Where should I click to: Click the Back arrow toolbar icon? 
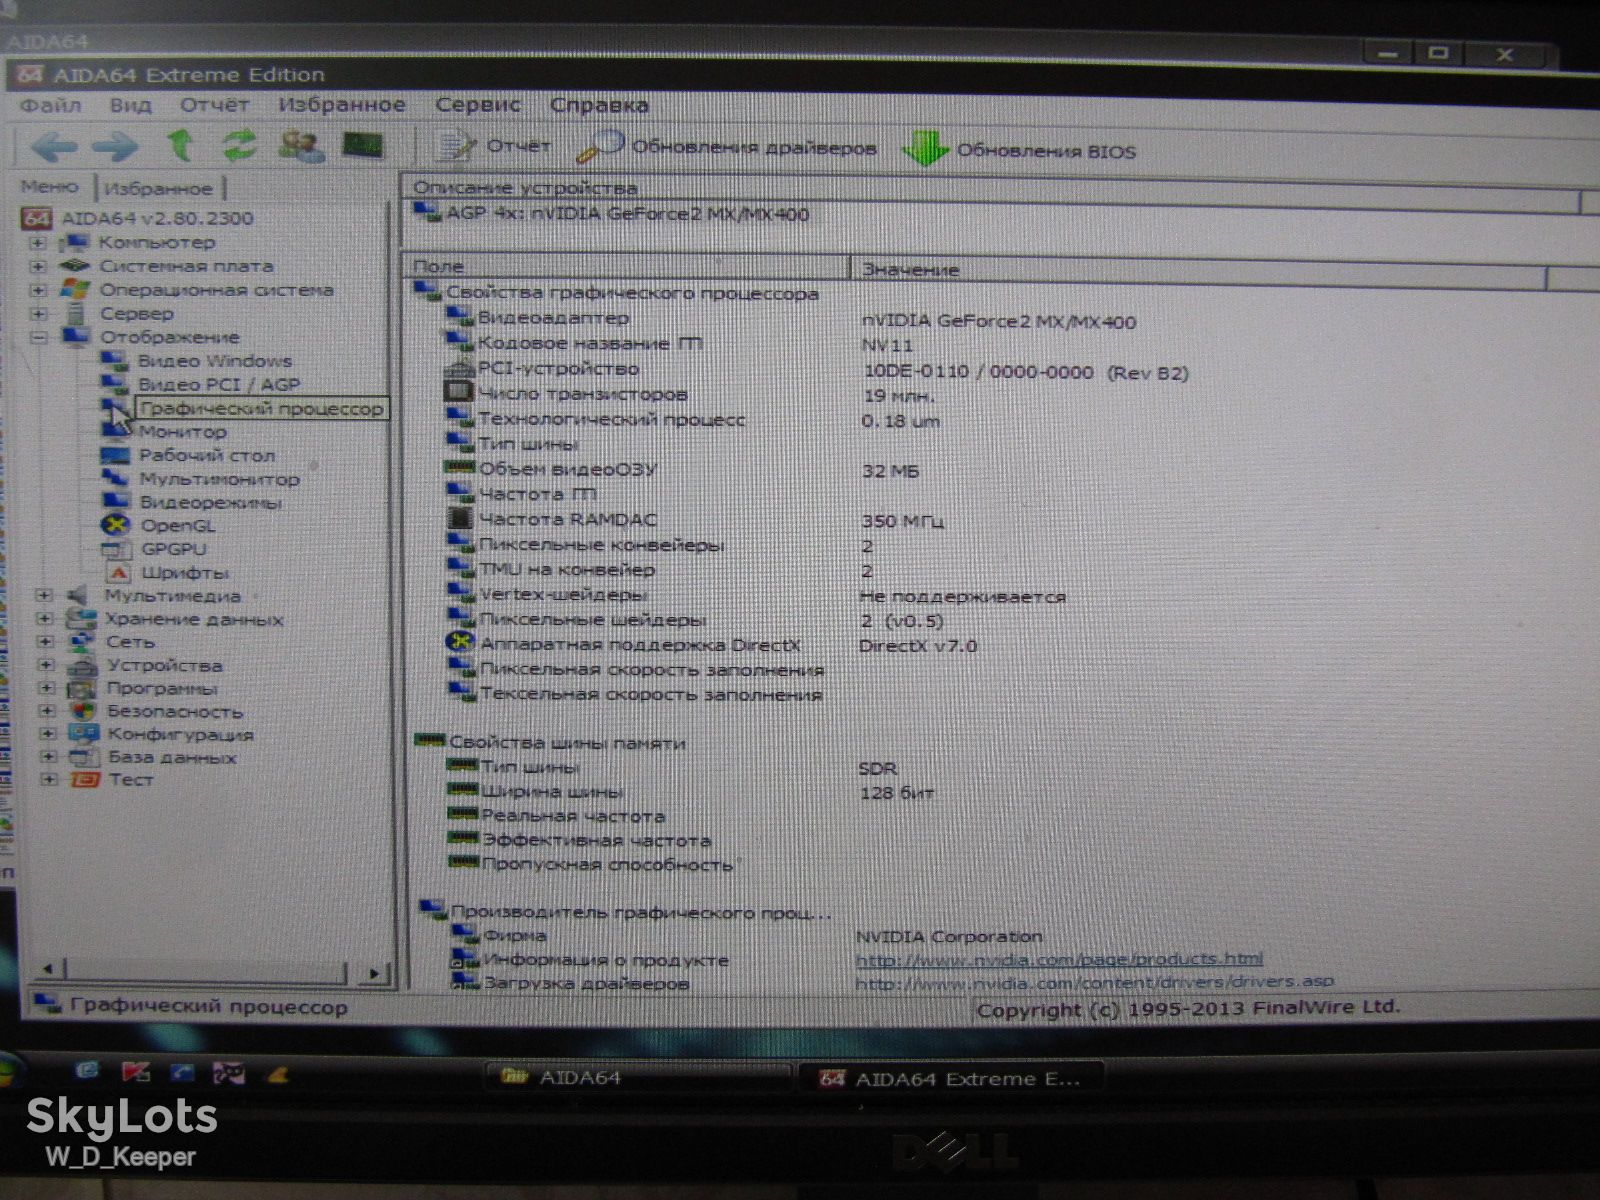[x=54, y=147]
